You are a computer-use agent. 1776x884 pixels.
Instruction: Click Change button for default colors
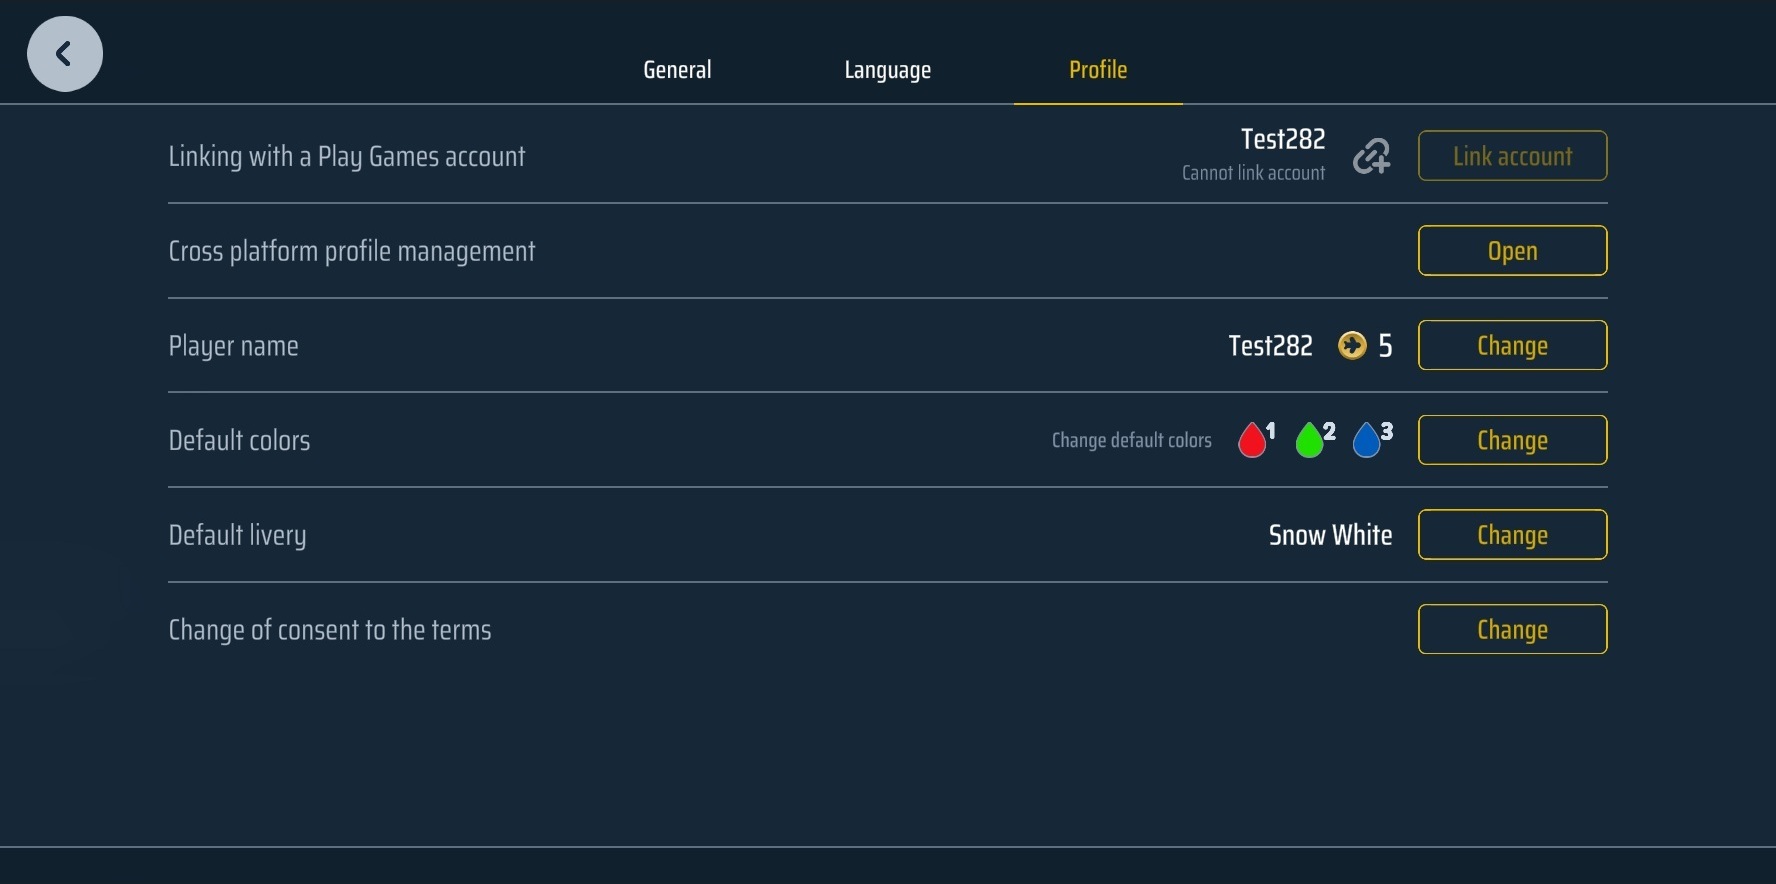[x=1512, y=440]
